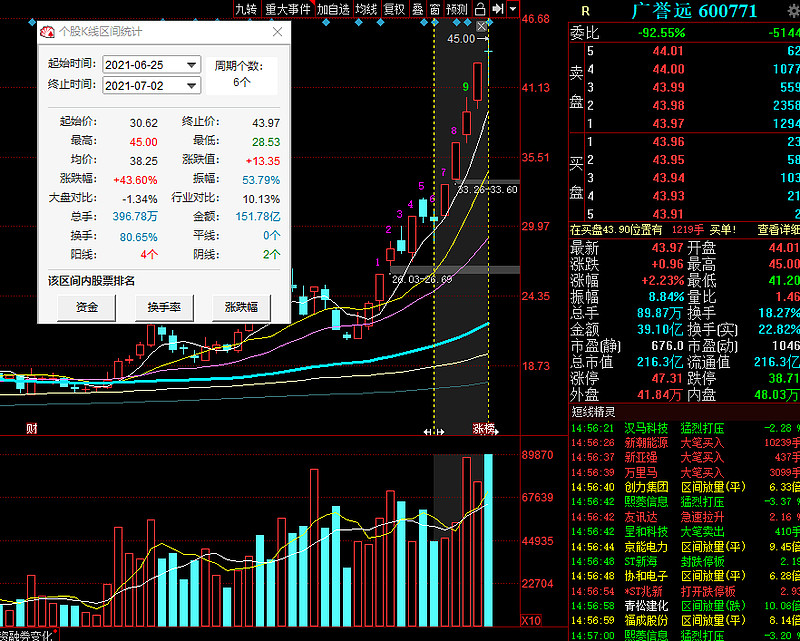Viewport: 800px width, 641px height.
Task: Click the 33.26-33.60 gap label
Action: [x=487, y=190]
